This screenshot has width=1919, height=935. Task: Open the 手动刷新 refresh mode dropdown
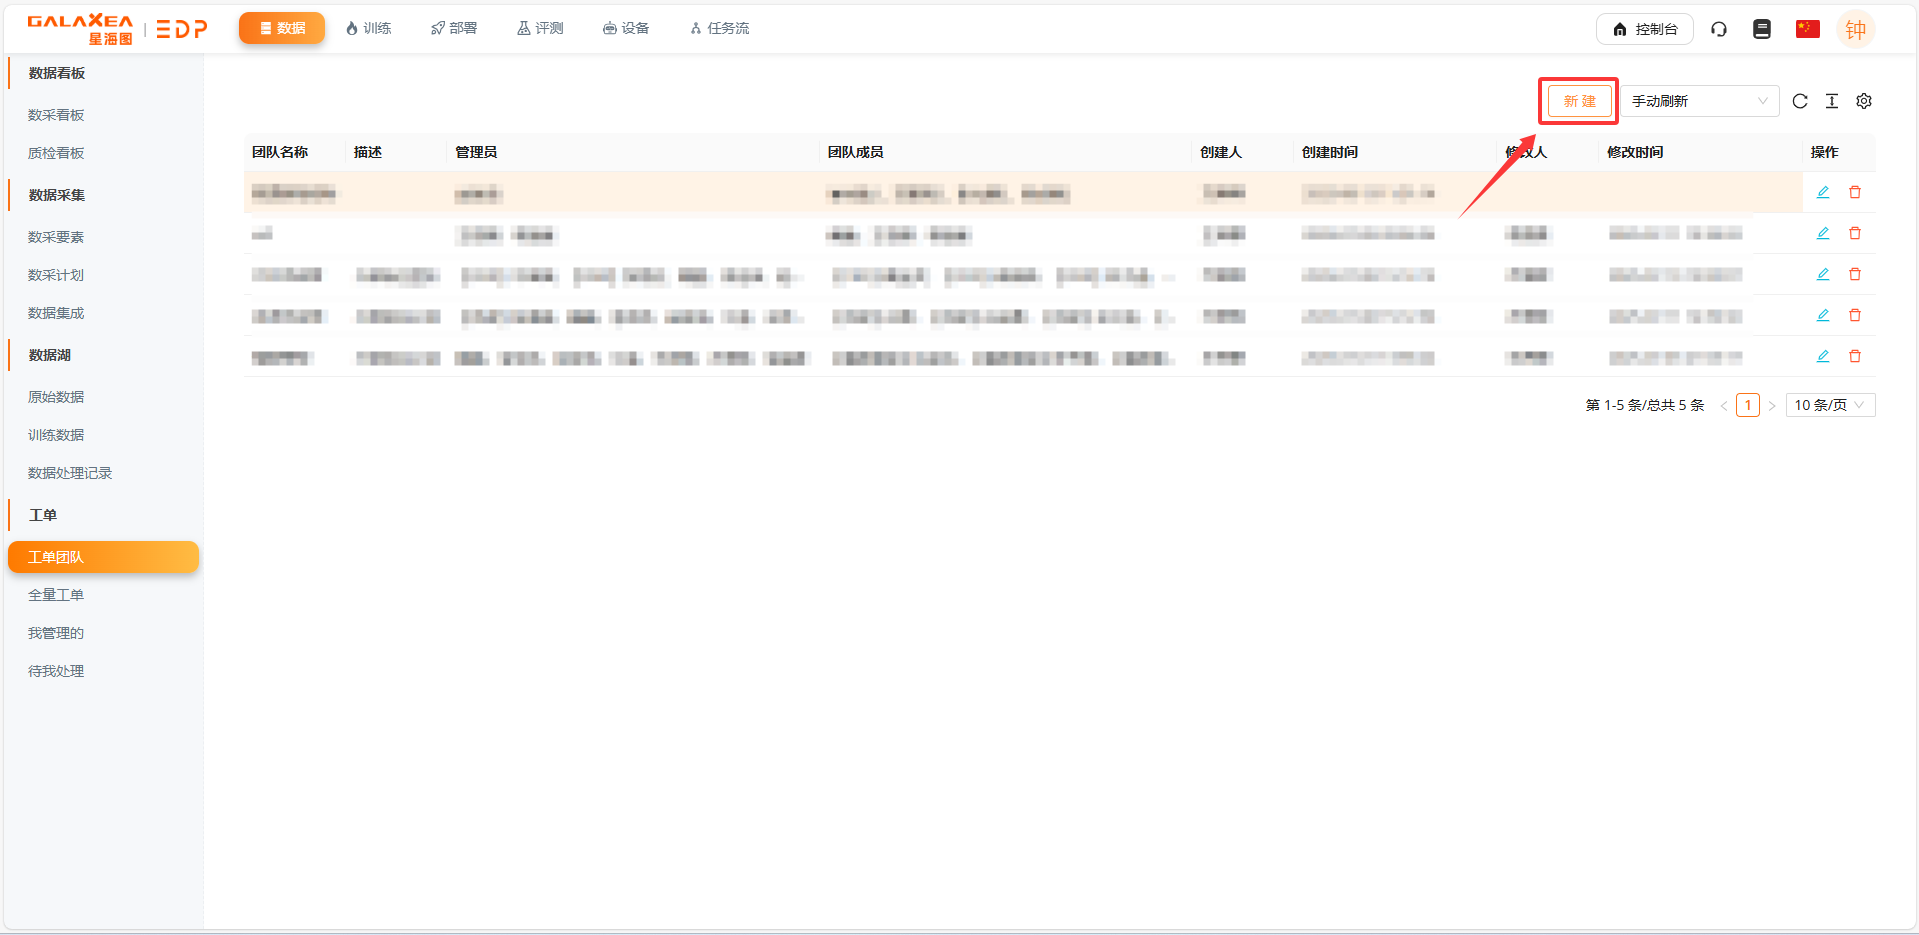tap(1699, 101)
